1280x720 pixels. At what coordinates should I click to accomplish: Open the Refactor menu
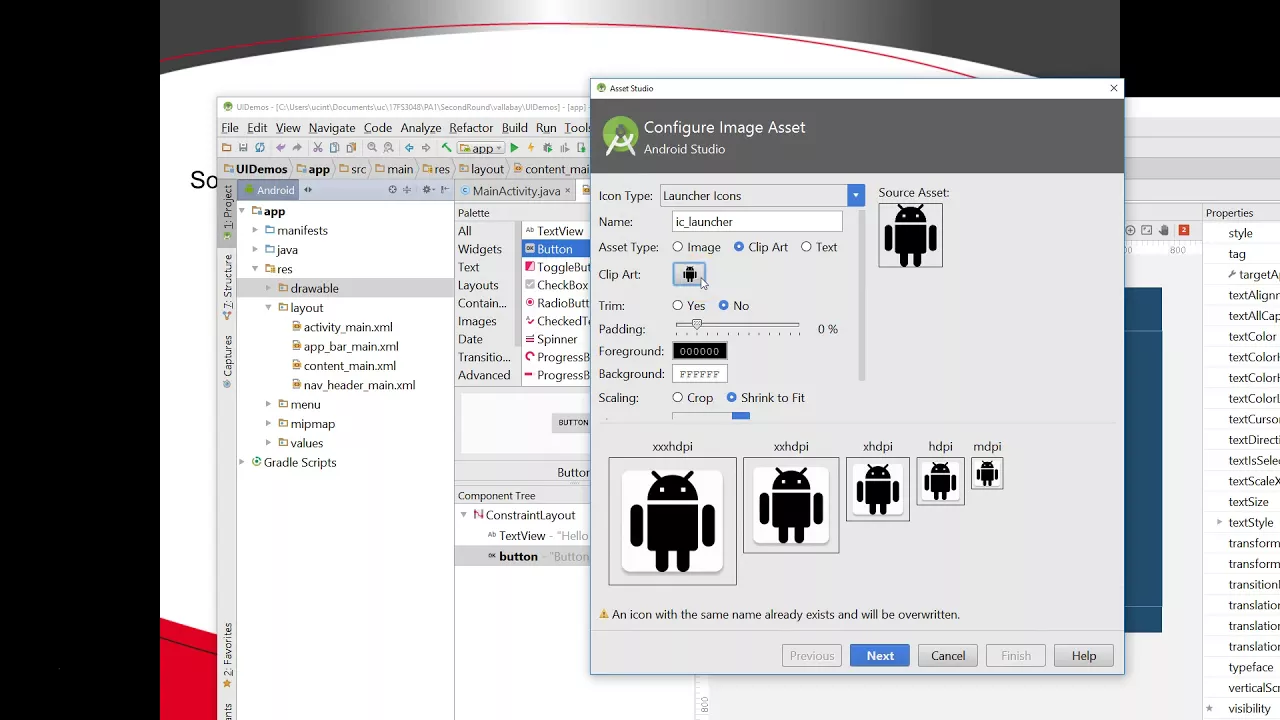[x=471, y=128]
